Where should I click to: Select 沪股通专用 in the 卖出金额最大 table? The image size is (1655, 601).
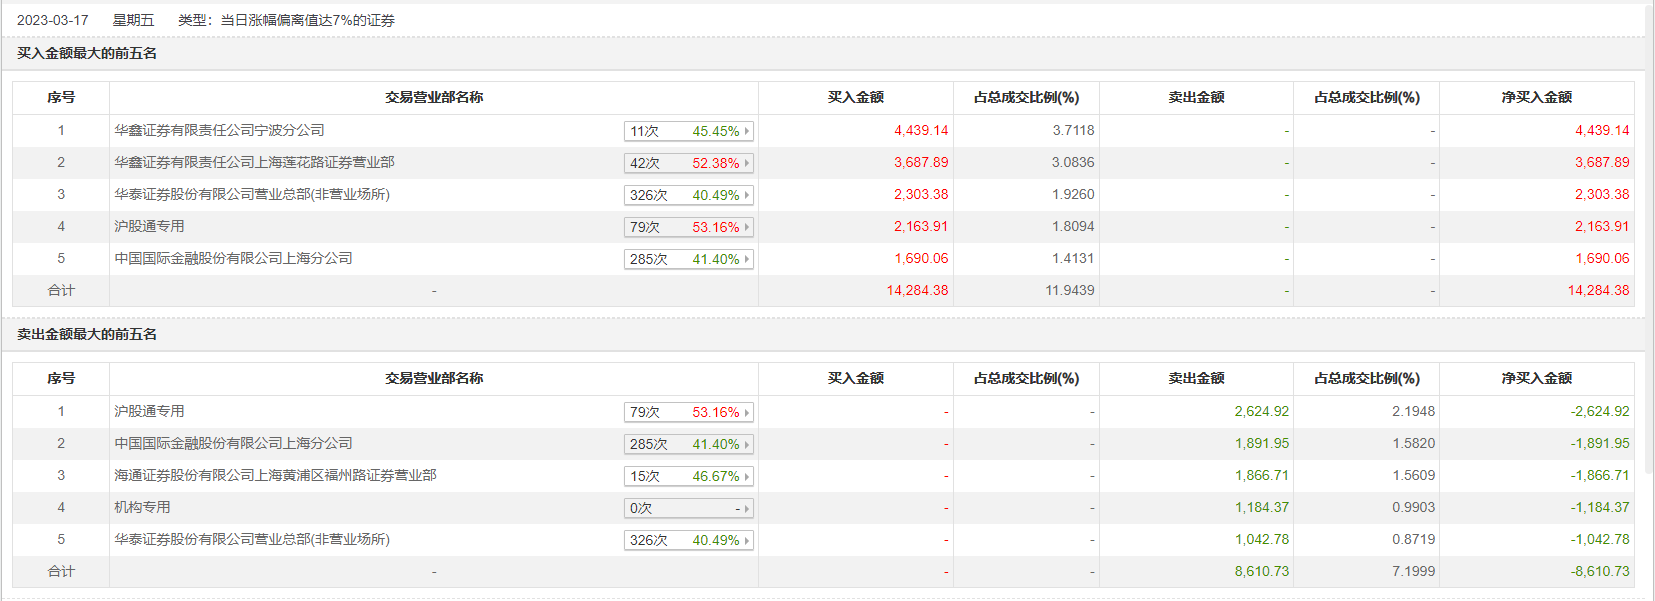tap(149, 411)
